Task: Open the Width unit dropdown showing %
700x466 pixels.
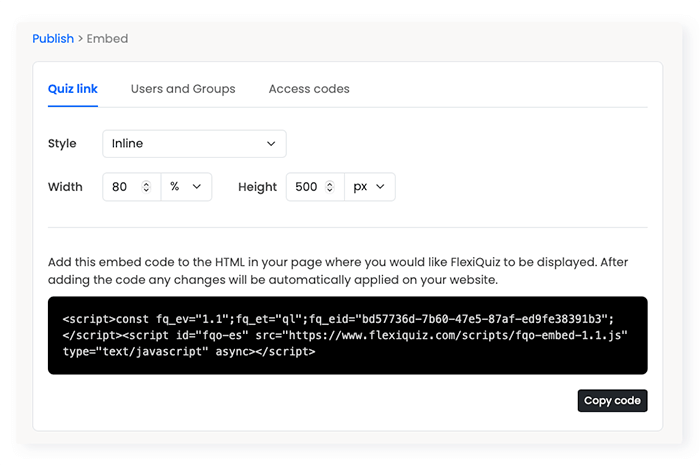Action: pos(186,187)
